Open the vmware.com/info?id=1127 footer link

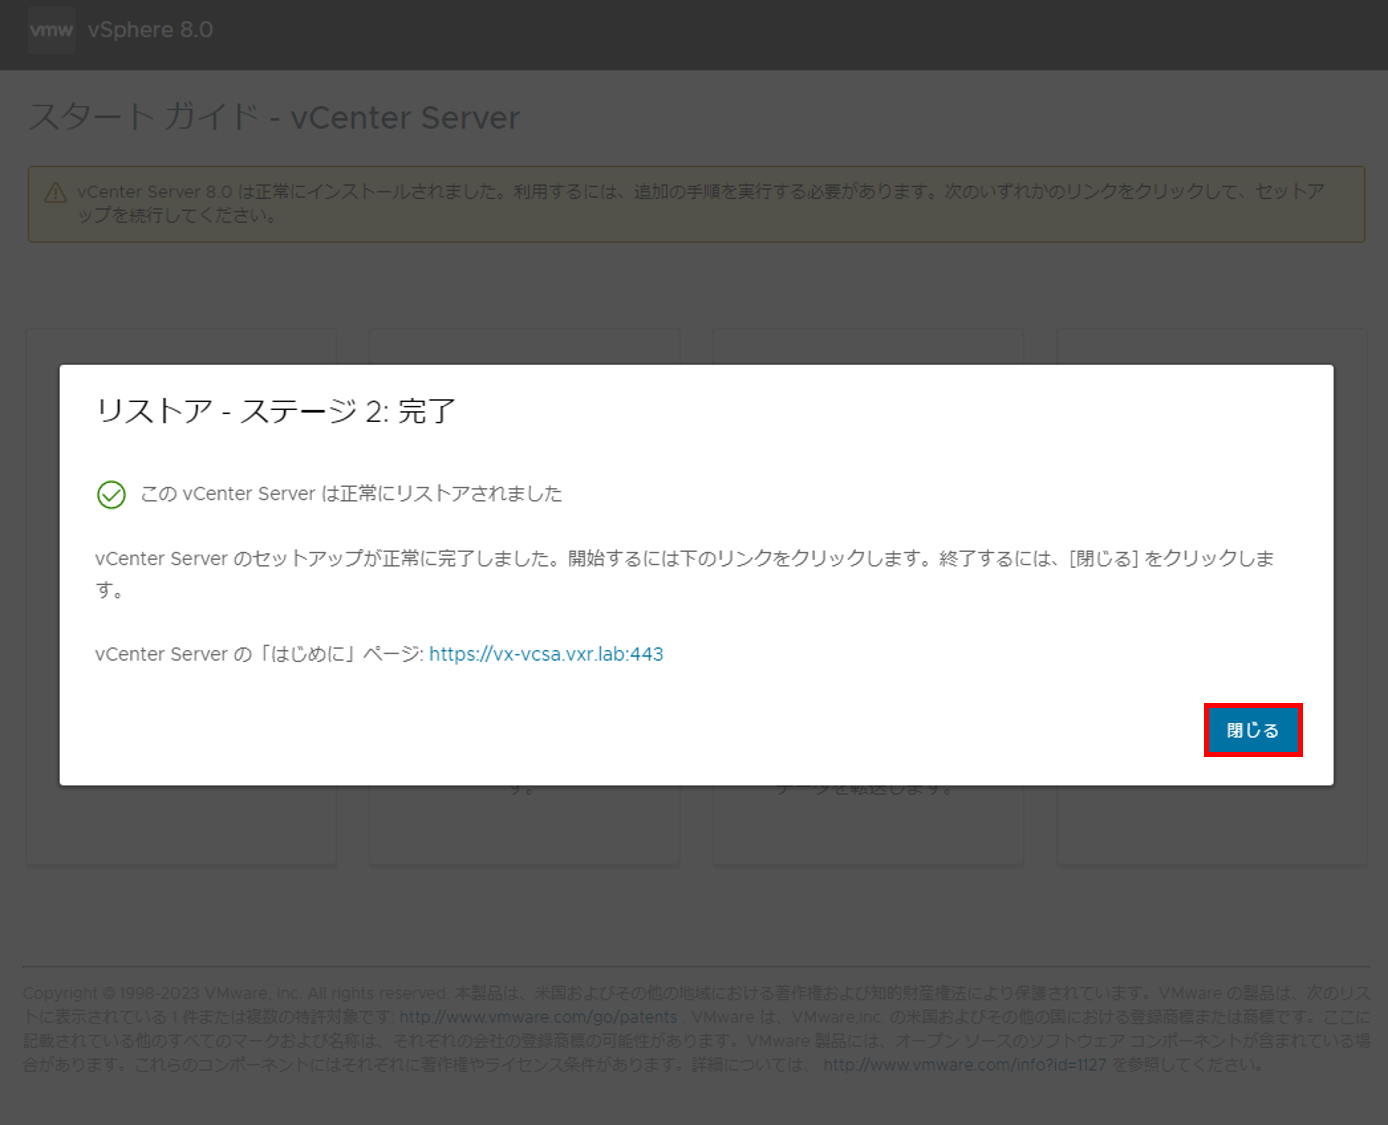coord(965,1065)
